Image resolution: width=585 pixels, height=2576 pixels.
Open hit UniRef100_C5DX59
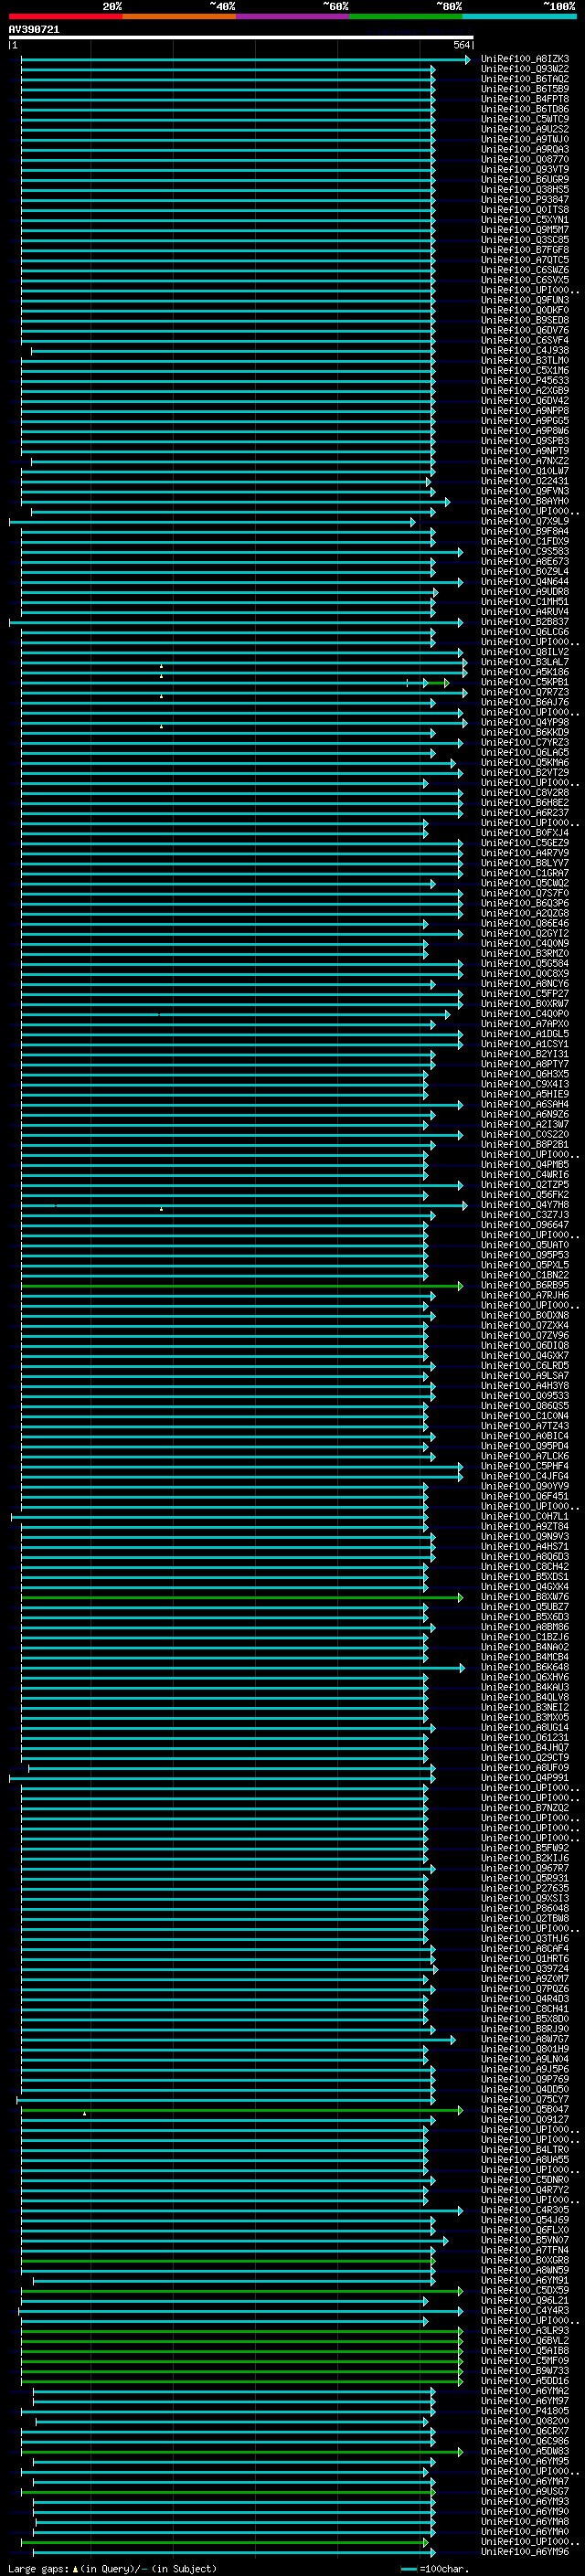[525, 2290]
